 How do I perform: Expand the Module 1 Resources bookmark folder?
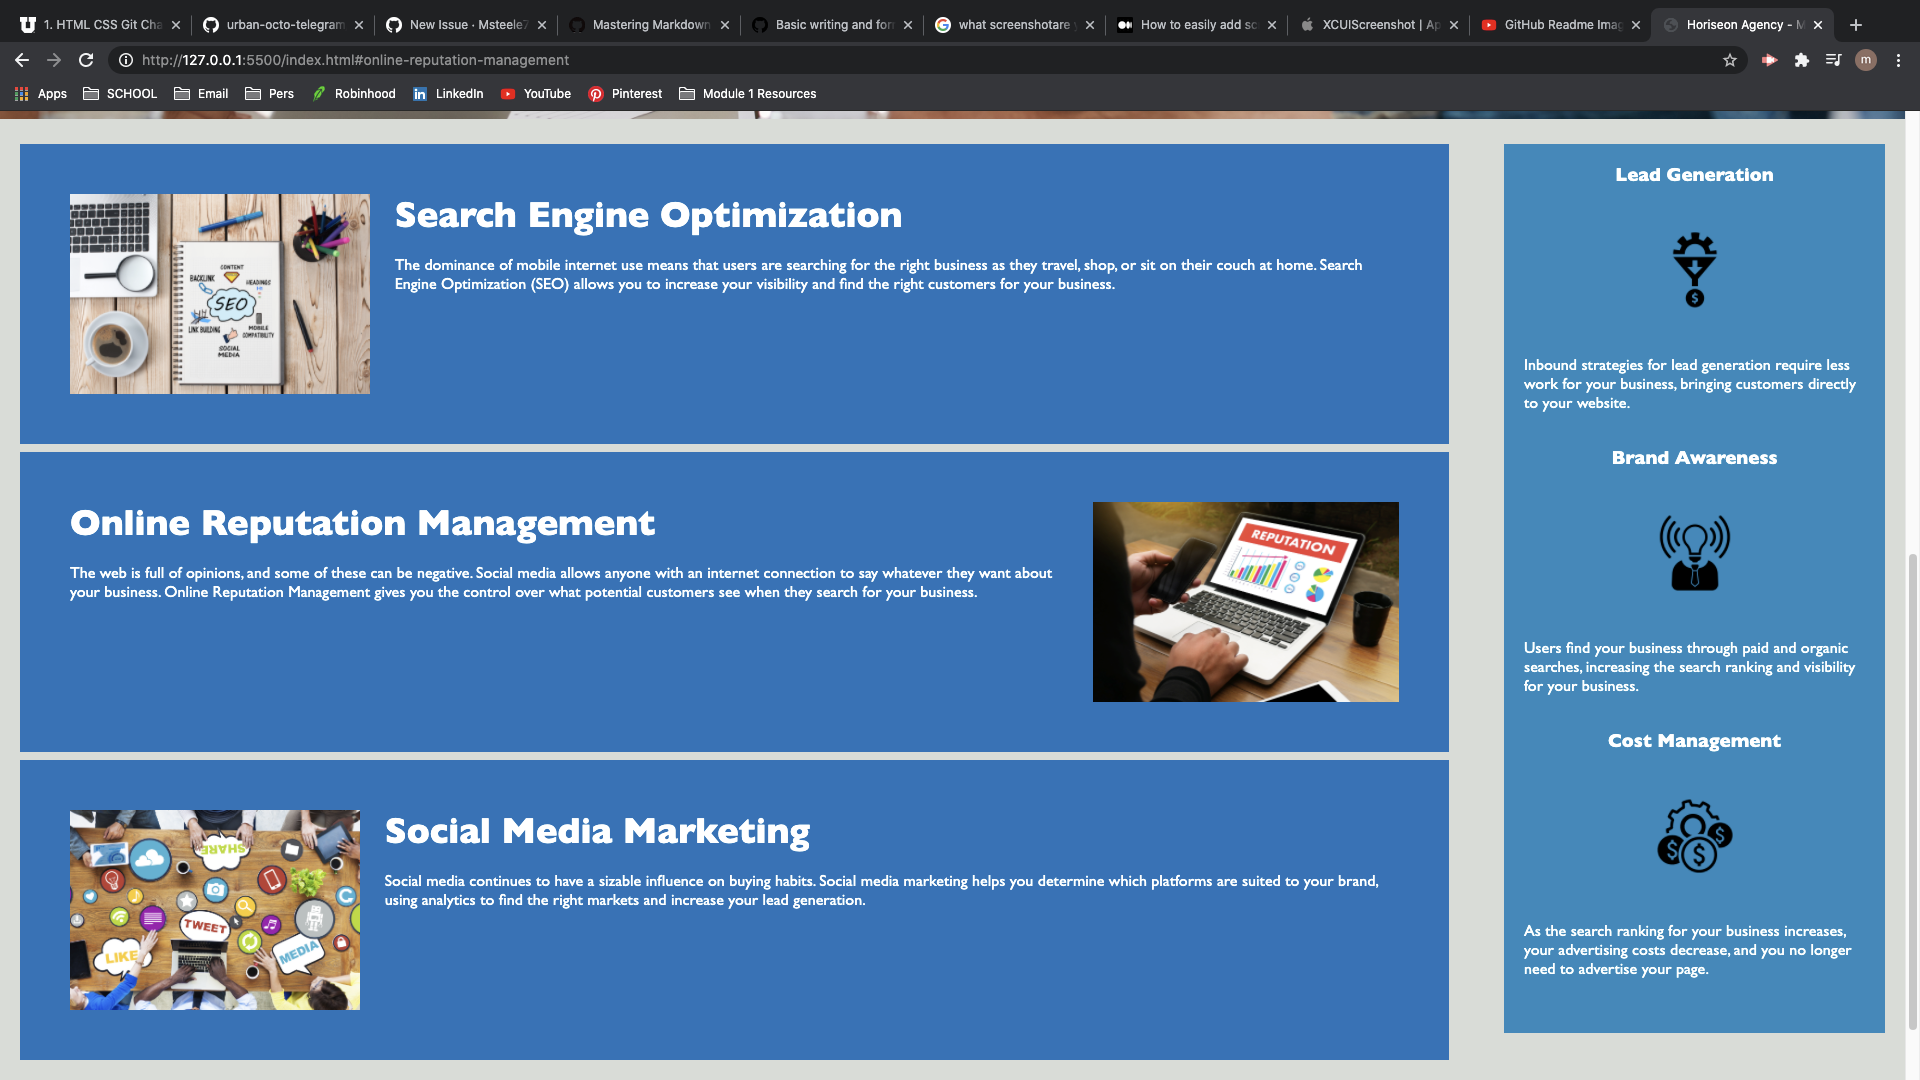[x=747, y=94]
